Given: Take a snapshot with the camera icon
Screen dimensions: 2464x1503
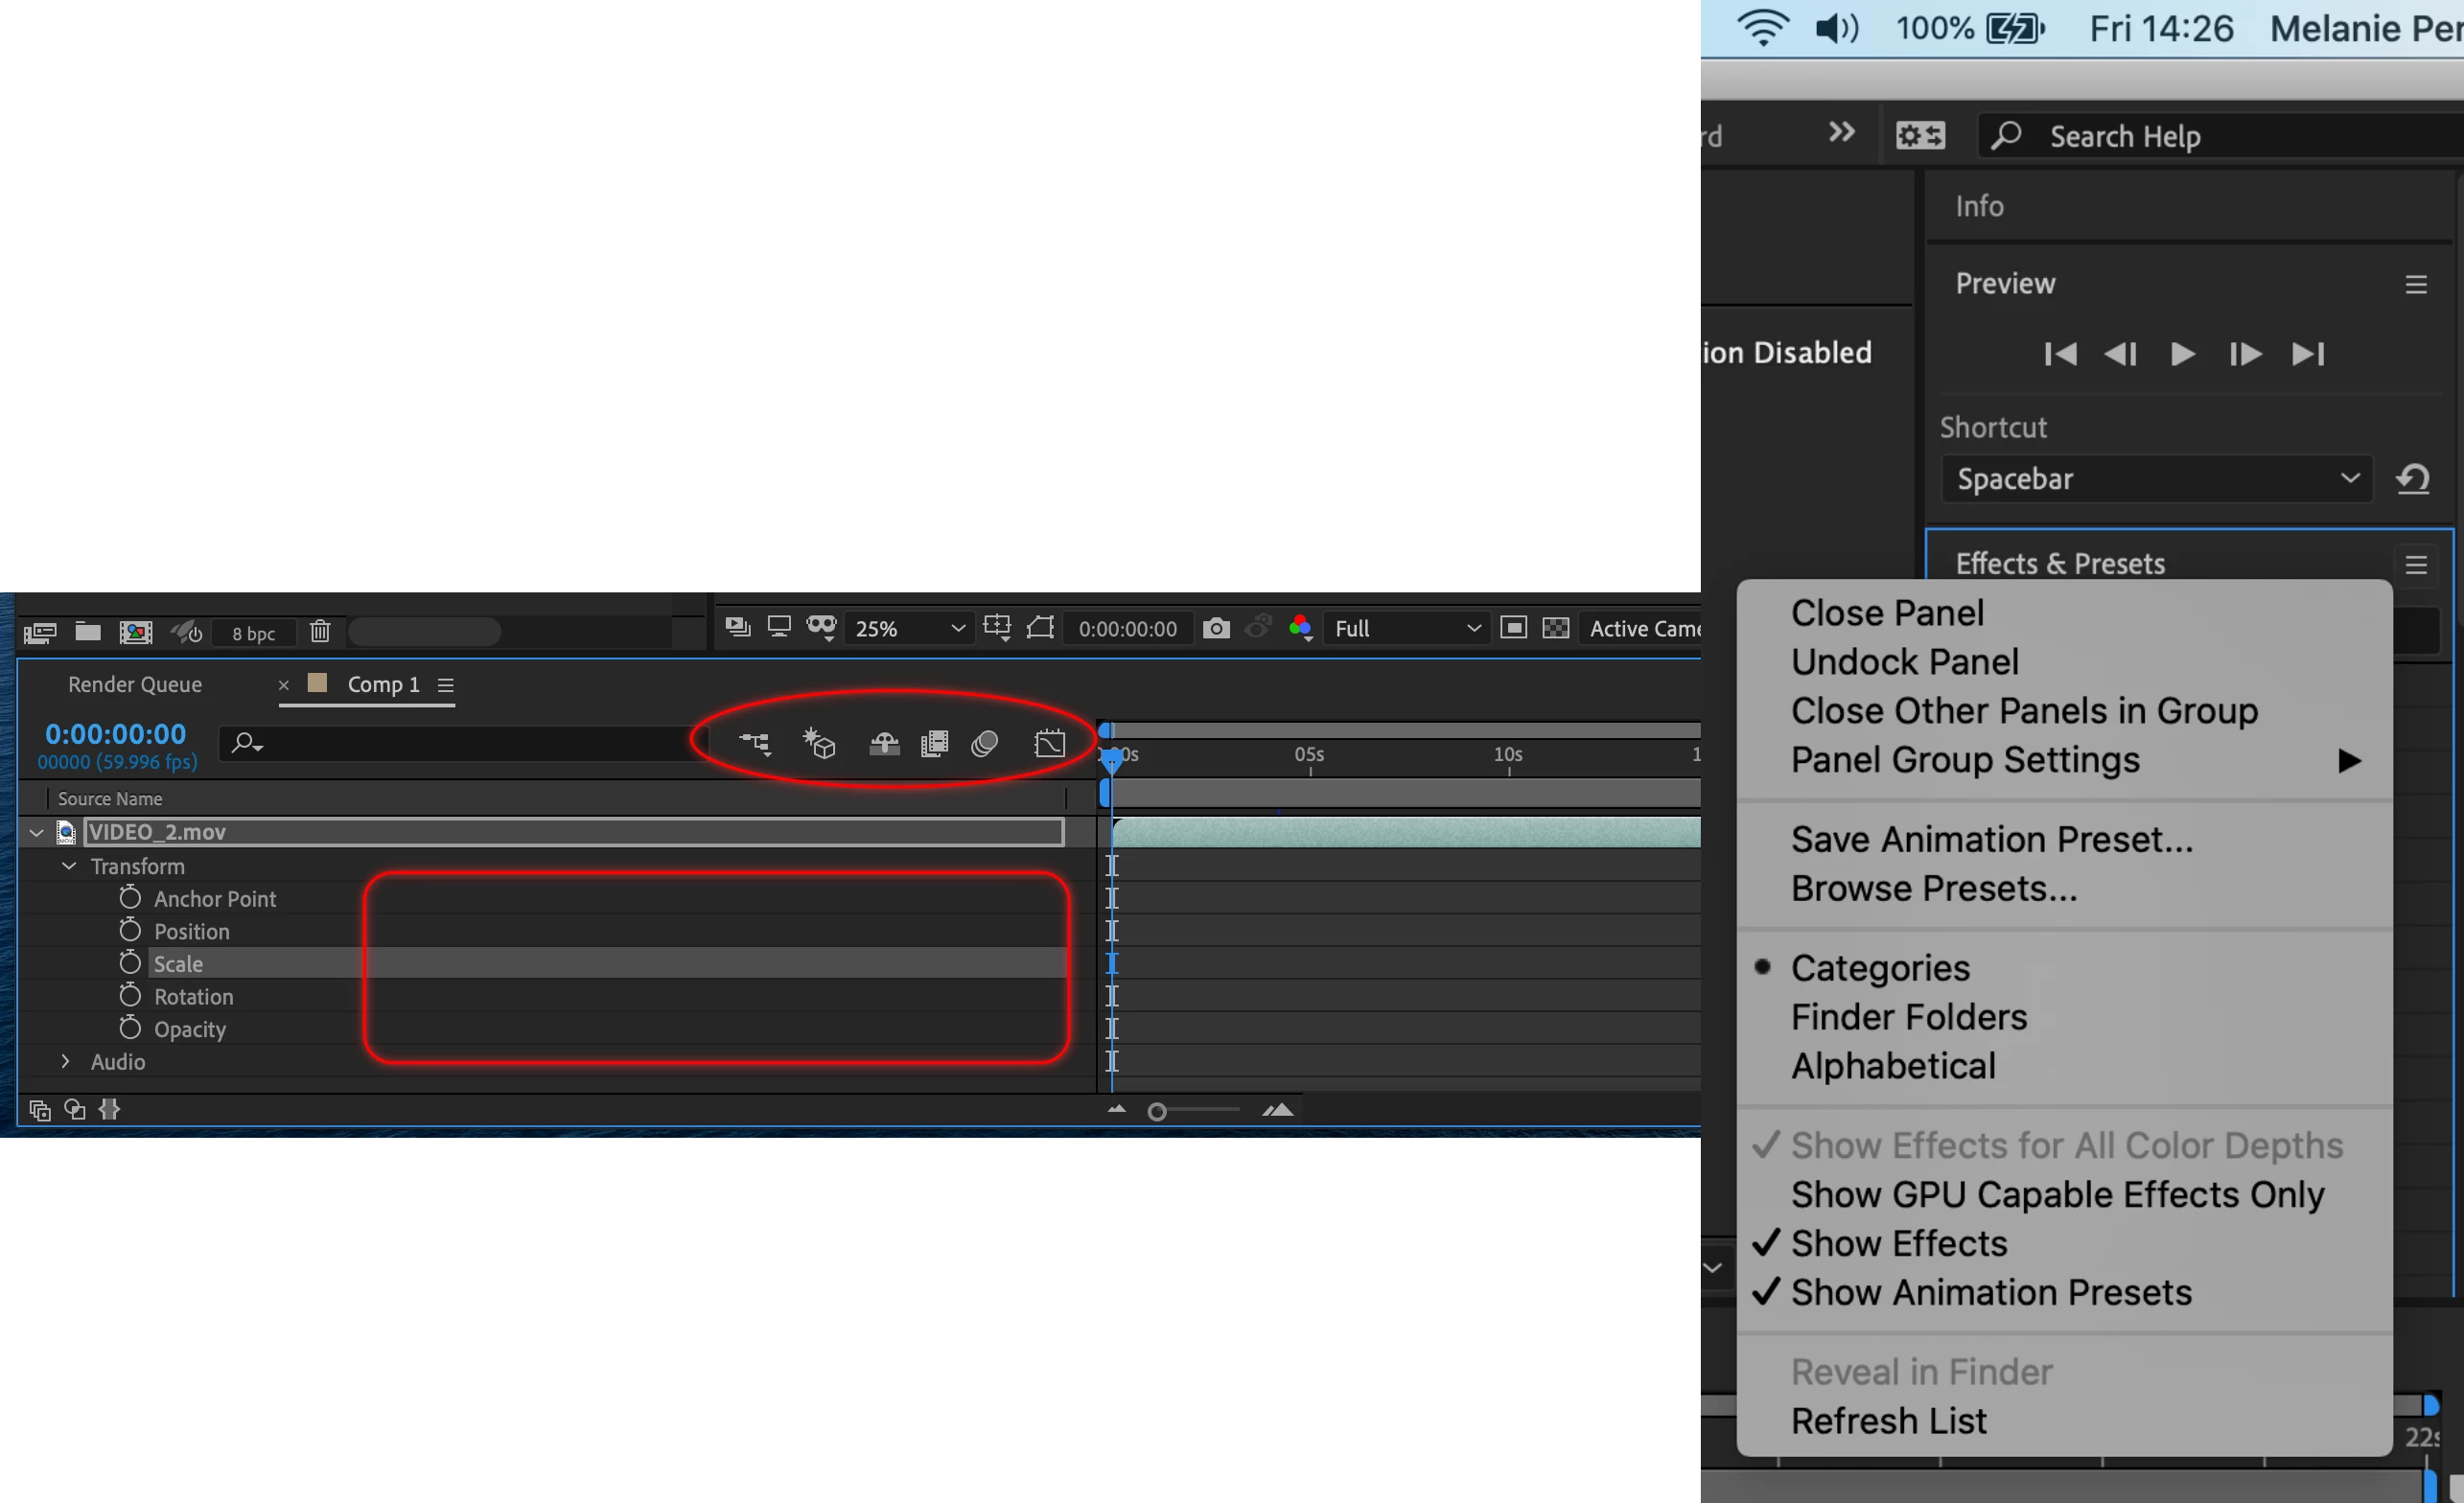Looking at the screenshot, I should click(x=1216, y=628).
